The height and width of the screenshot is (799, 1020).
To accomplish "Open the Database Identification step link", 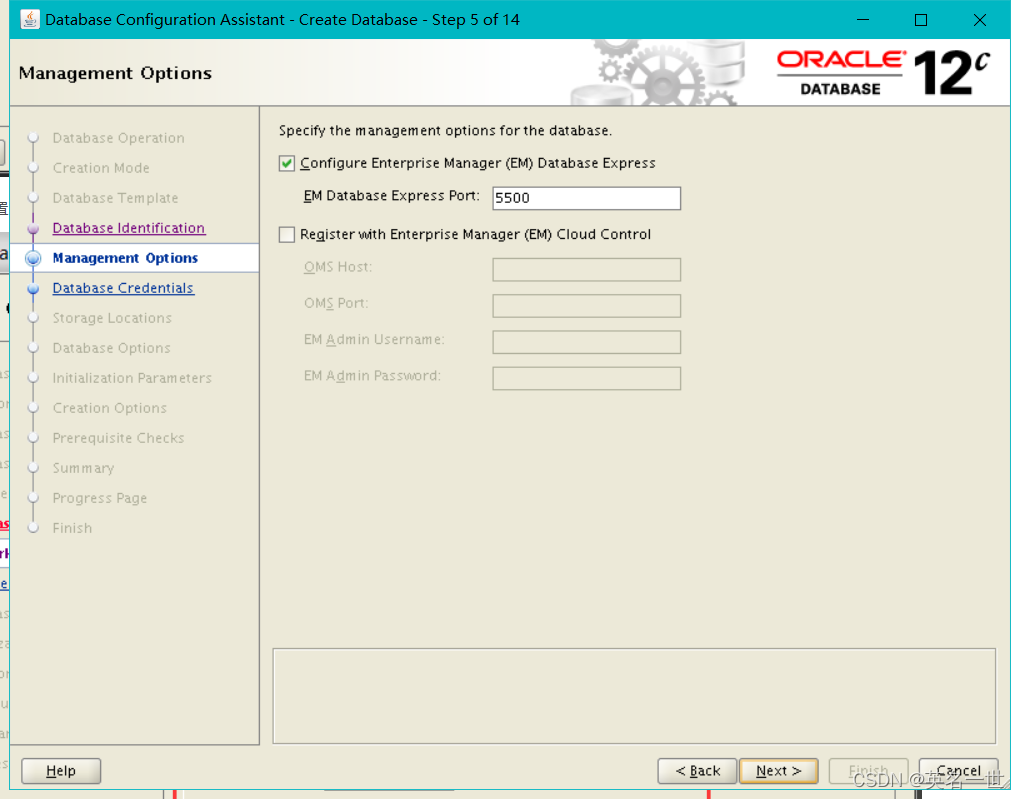I will coord(129,228).
